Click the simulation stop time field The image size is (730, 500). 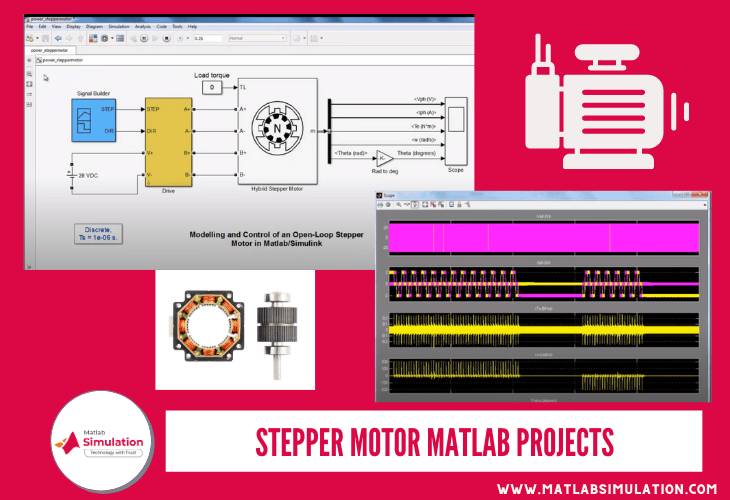click(x=208, y=38)
